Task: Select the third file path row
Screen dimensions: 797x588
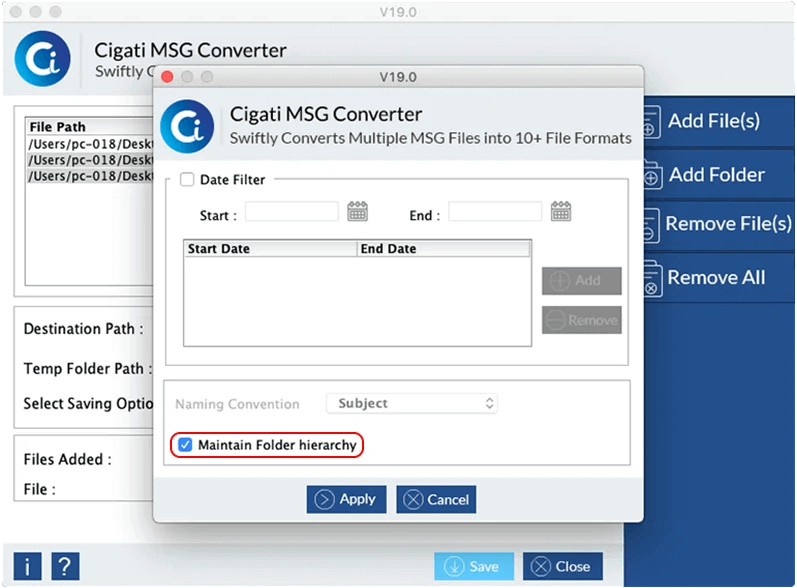Action: 90,176
